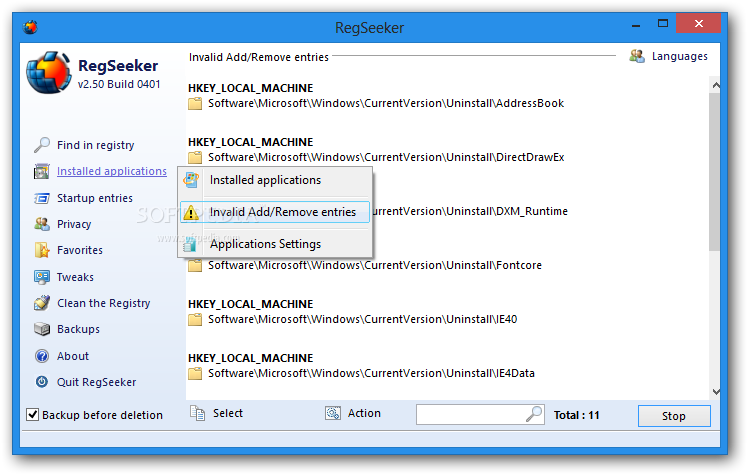Click HKEY_LOCAL_MACHINE above AddressBook entry
Screen dimensions: 748x475
click(x=250, y=88)
